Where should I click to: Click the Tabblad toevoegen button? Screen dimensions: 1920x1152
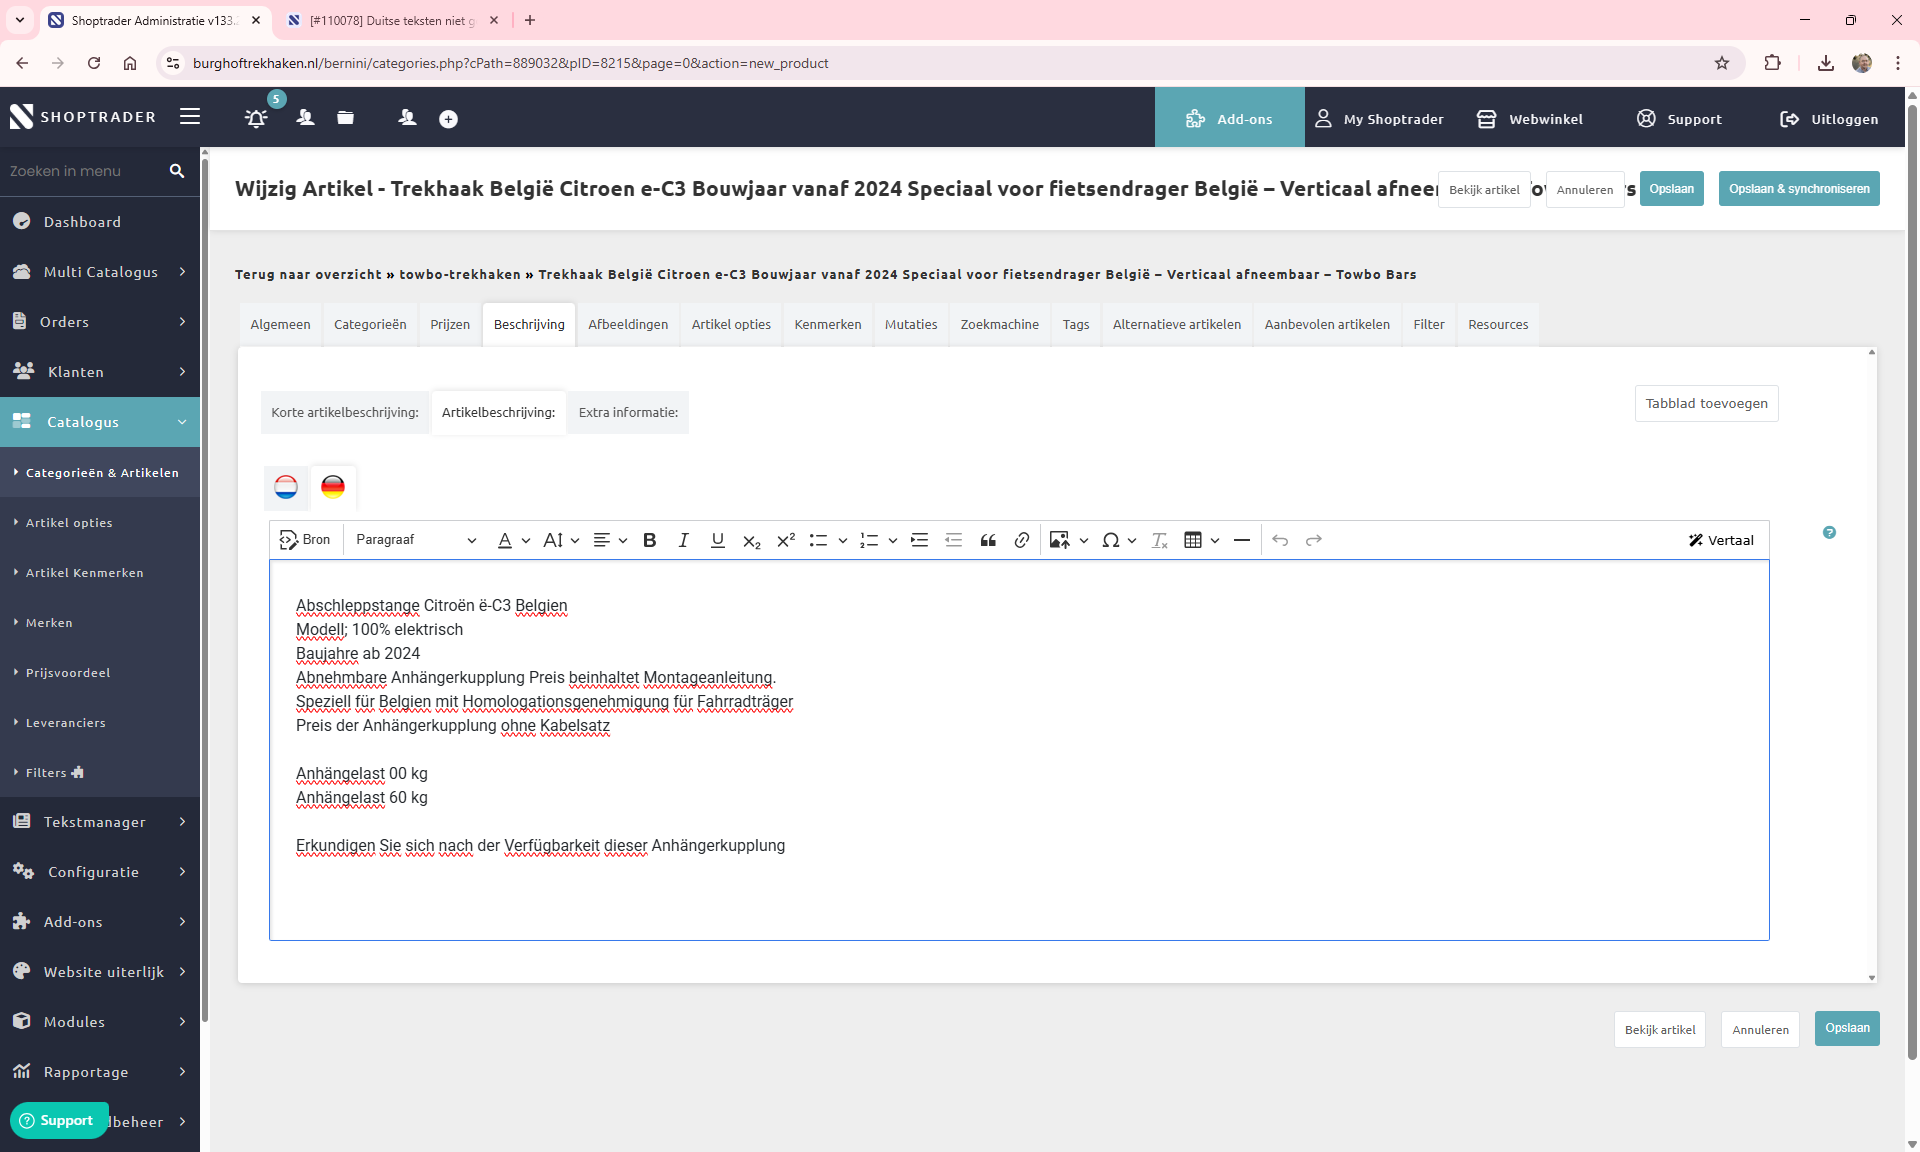(x=1706, y=404)
